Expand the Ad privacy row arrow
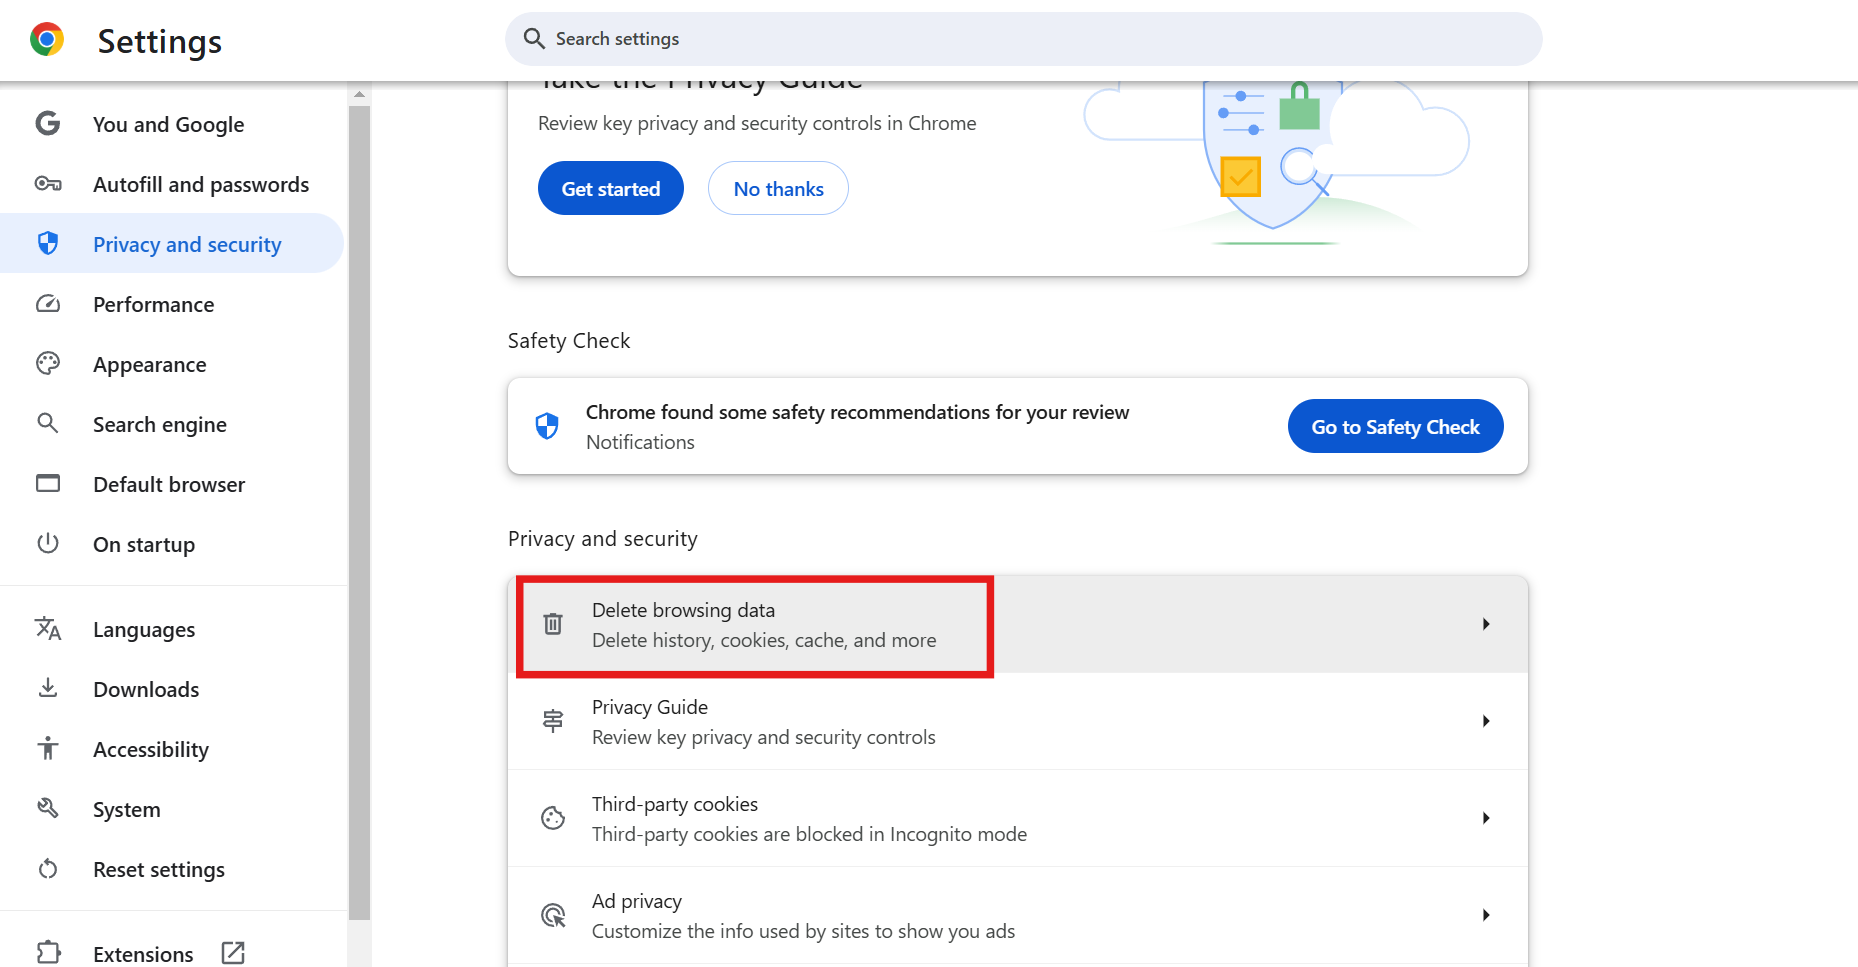 (x=1486, y=915)
